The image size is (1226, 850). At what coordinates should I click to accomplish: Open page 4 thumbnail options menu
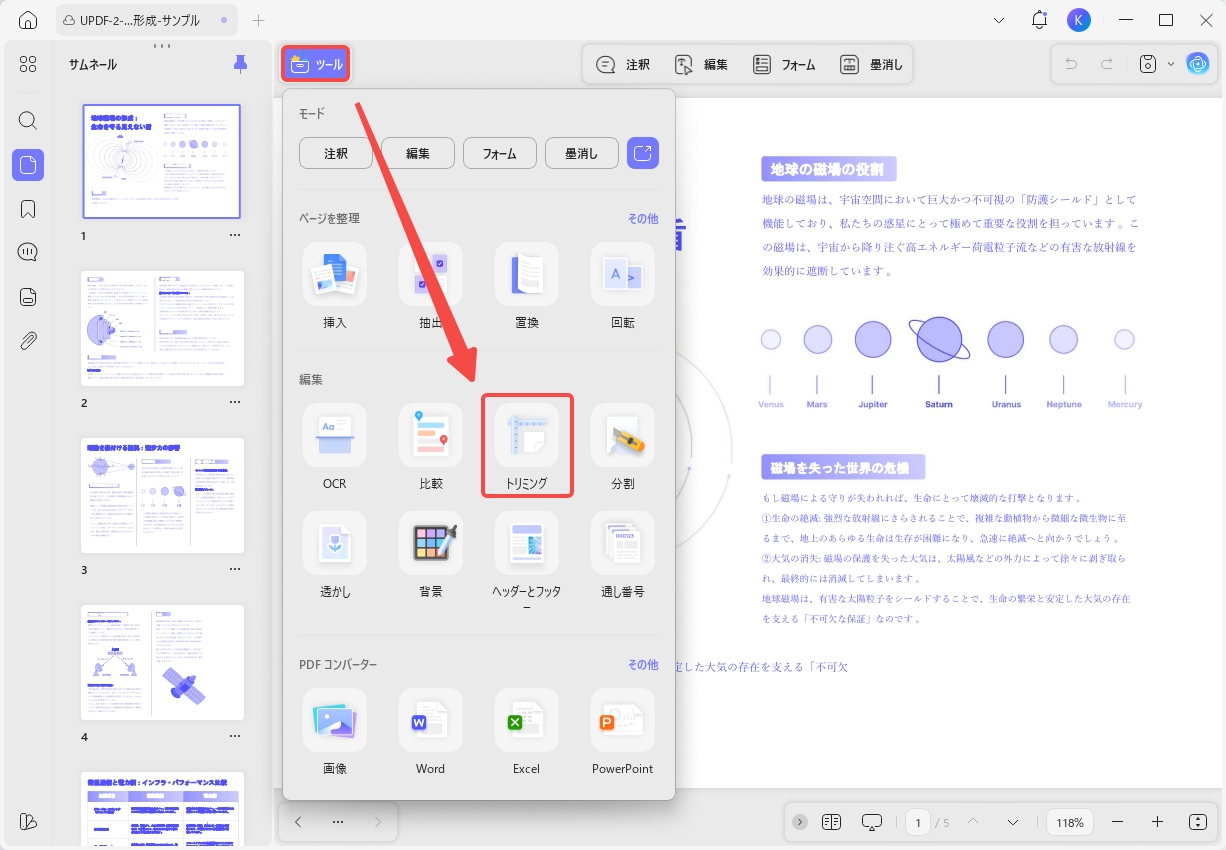(235, 737)
